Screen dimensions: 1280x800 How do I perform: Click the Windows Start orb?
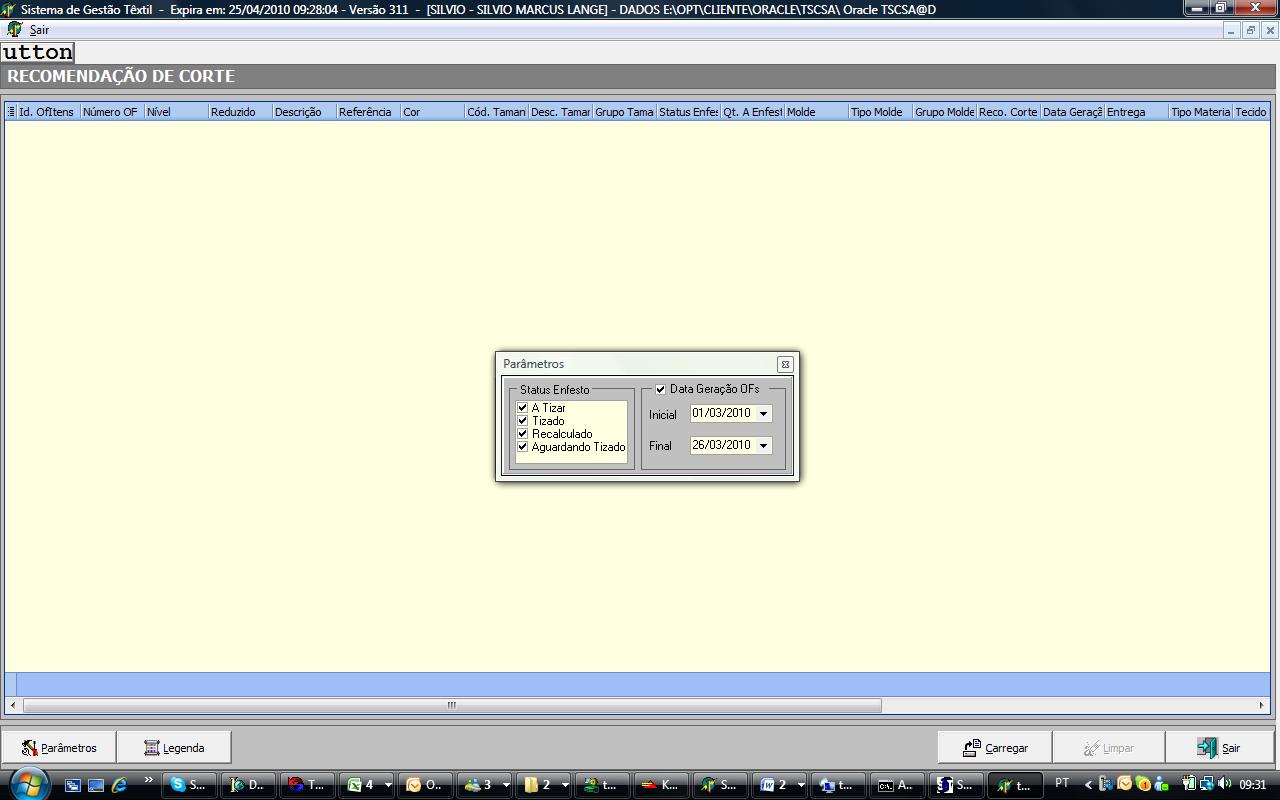[27, 784]
